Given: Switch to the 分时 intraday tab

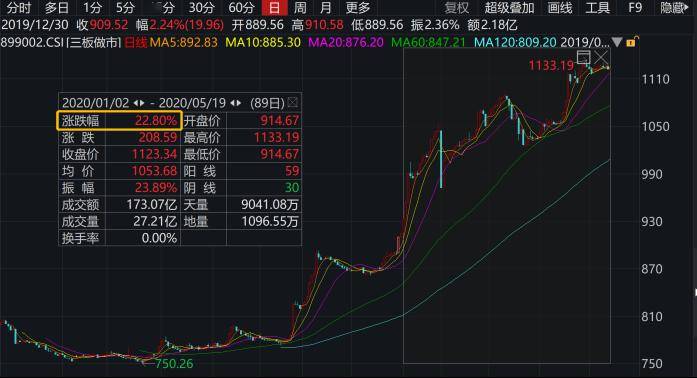Looking at the screenshot, I should (19, 8).
